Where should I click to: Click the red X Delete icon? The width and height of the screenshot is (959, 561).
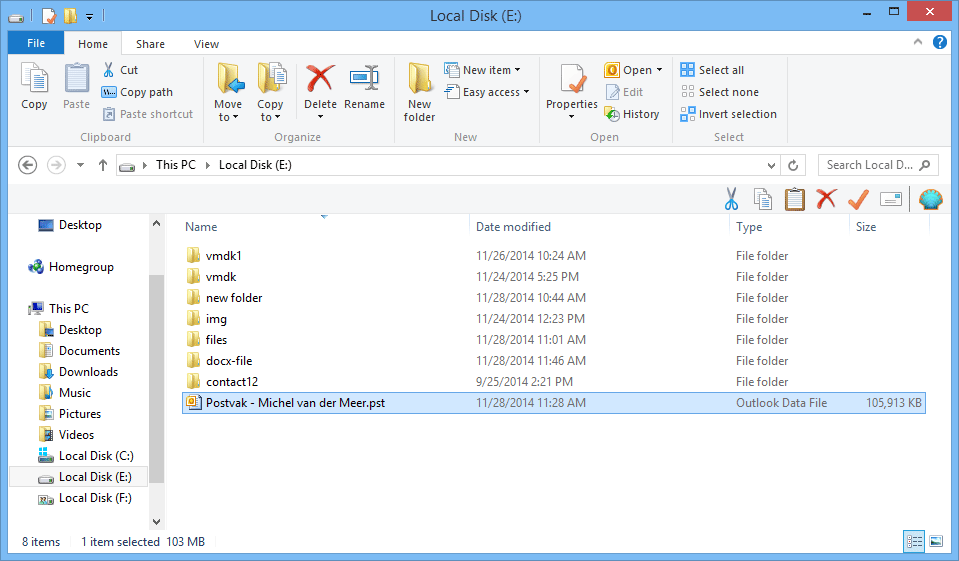(320, 78)
